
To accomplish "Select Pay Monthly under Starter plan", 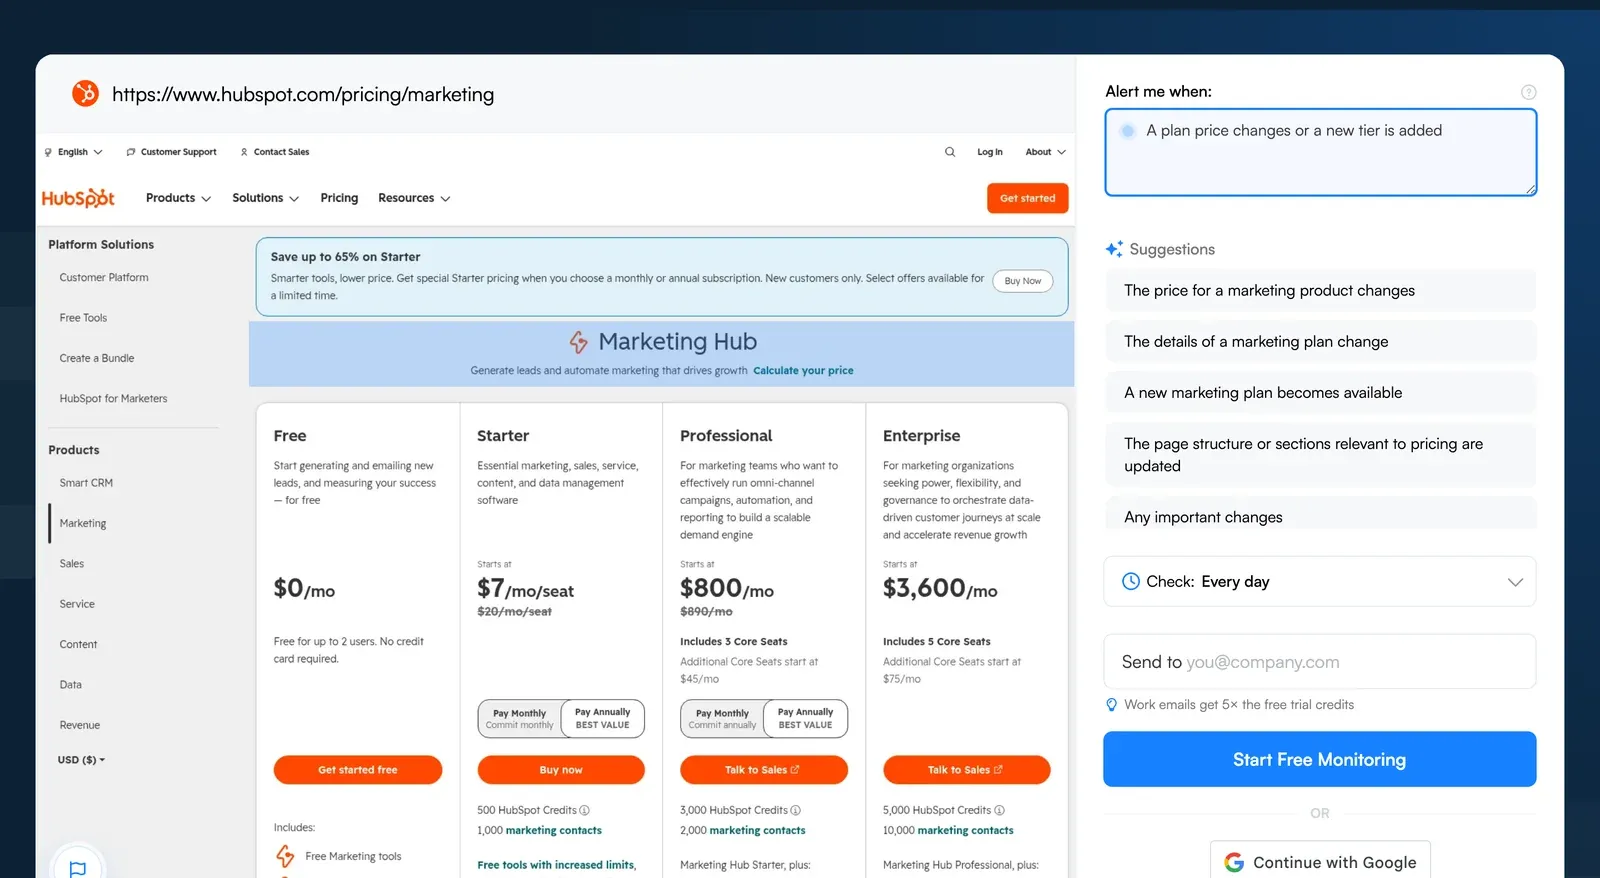I will [520, 719].
